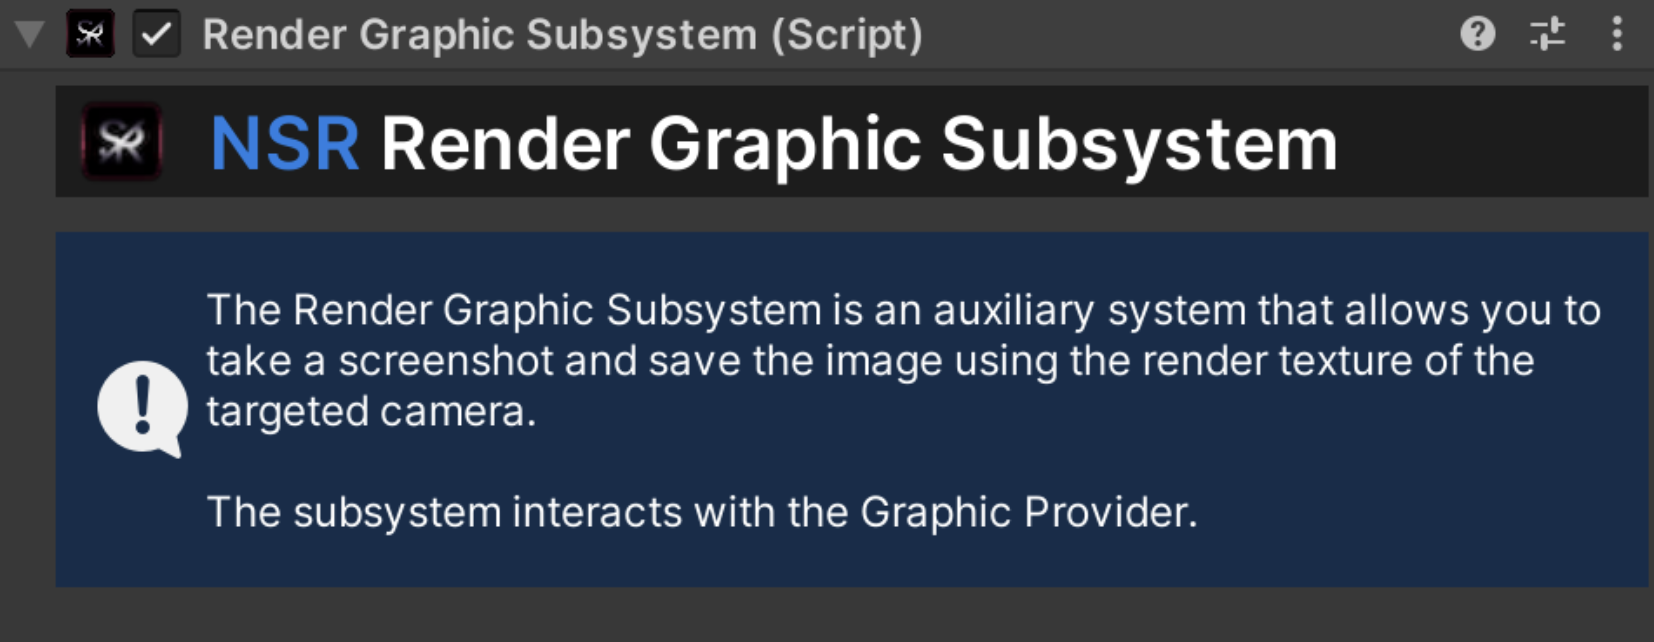
Task: Open the component help reference icon
Action: [1477, 34]
